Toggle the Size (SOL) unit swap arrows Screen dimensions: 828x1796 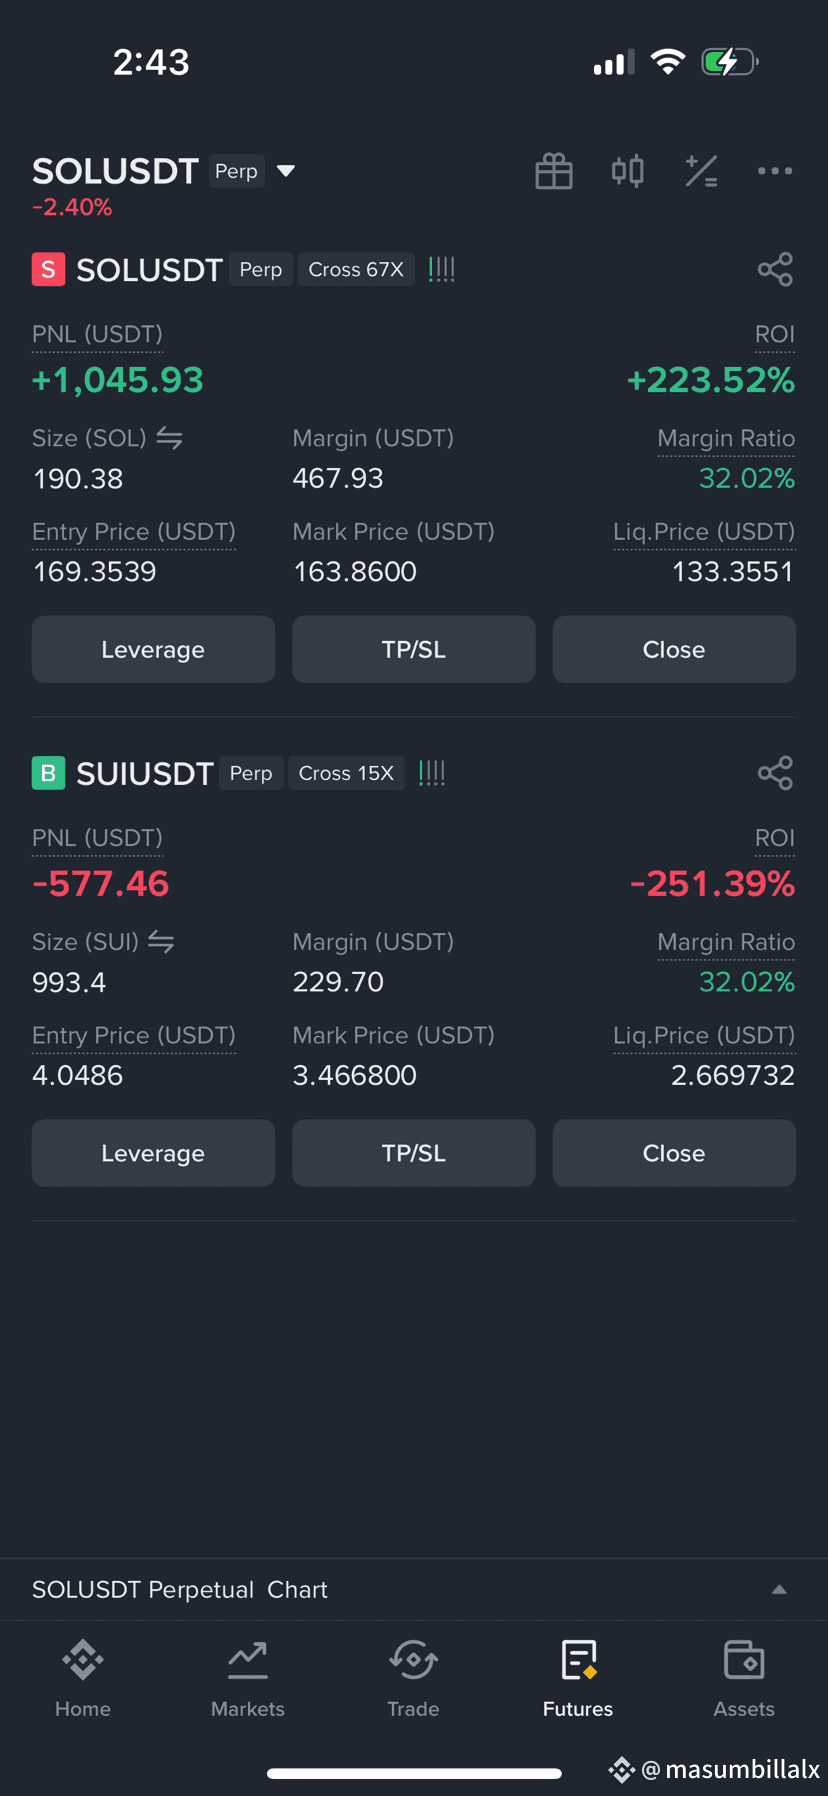[169, 438]
